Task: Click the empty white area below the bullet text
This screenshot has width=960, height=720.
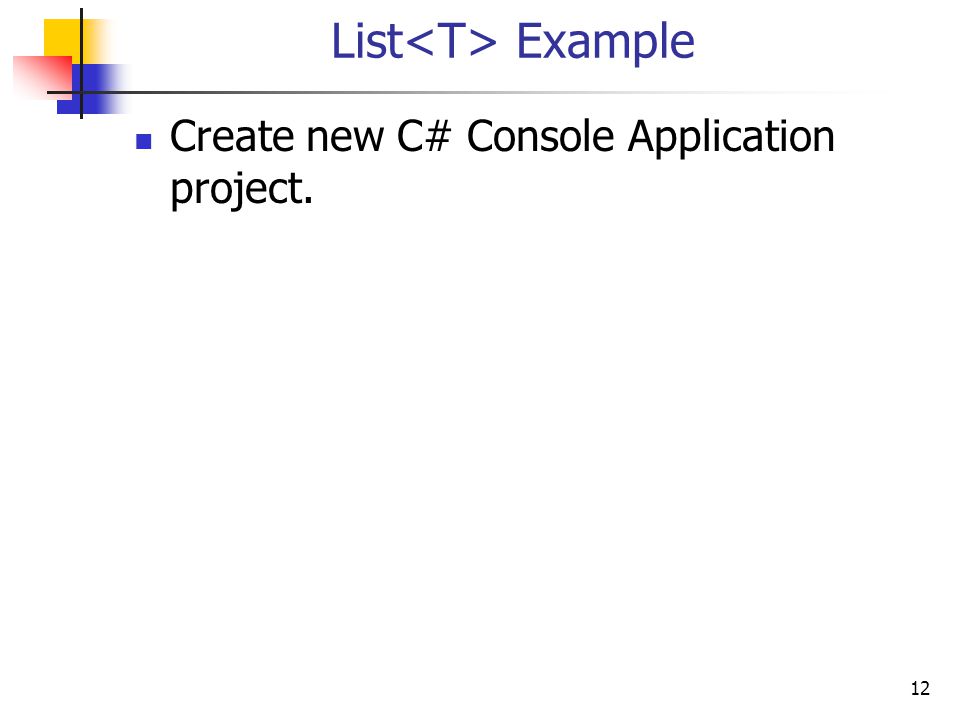Action: point(480,429)
